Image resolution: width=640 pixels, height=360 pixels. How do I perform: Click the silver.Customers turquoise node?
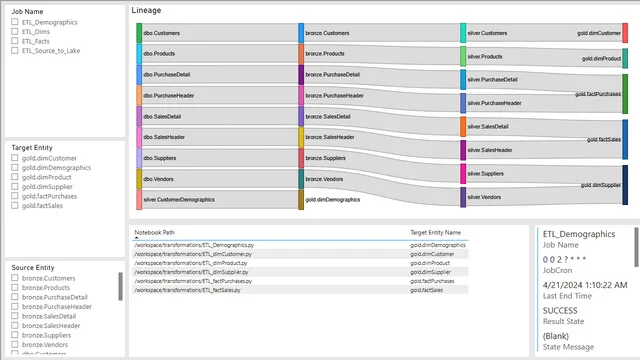pyautogui.click(x=463, y=33)
